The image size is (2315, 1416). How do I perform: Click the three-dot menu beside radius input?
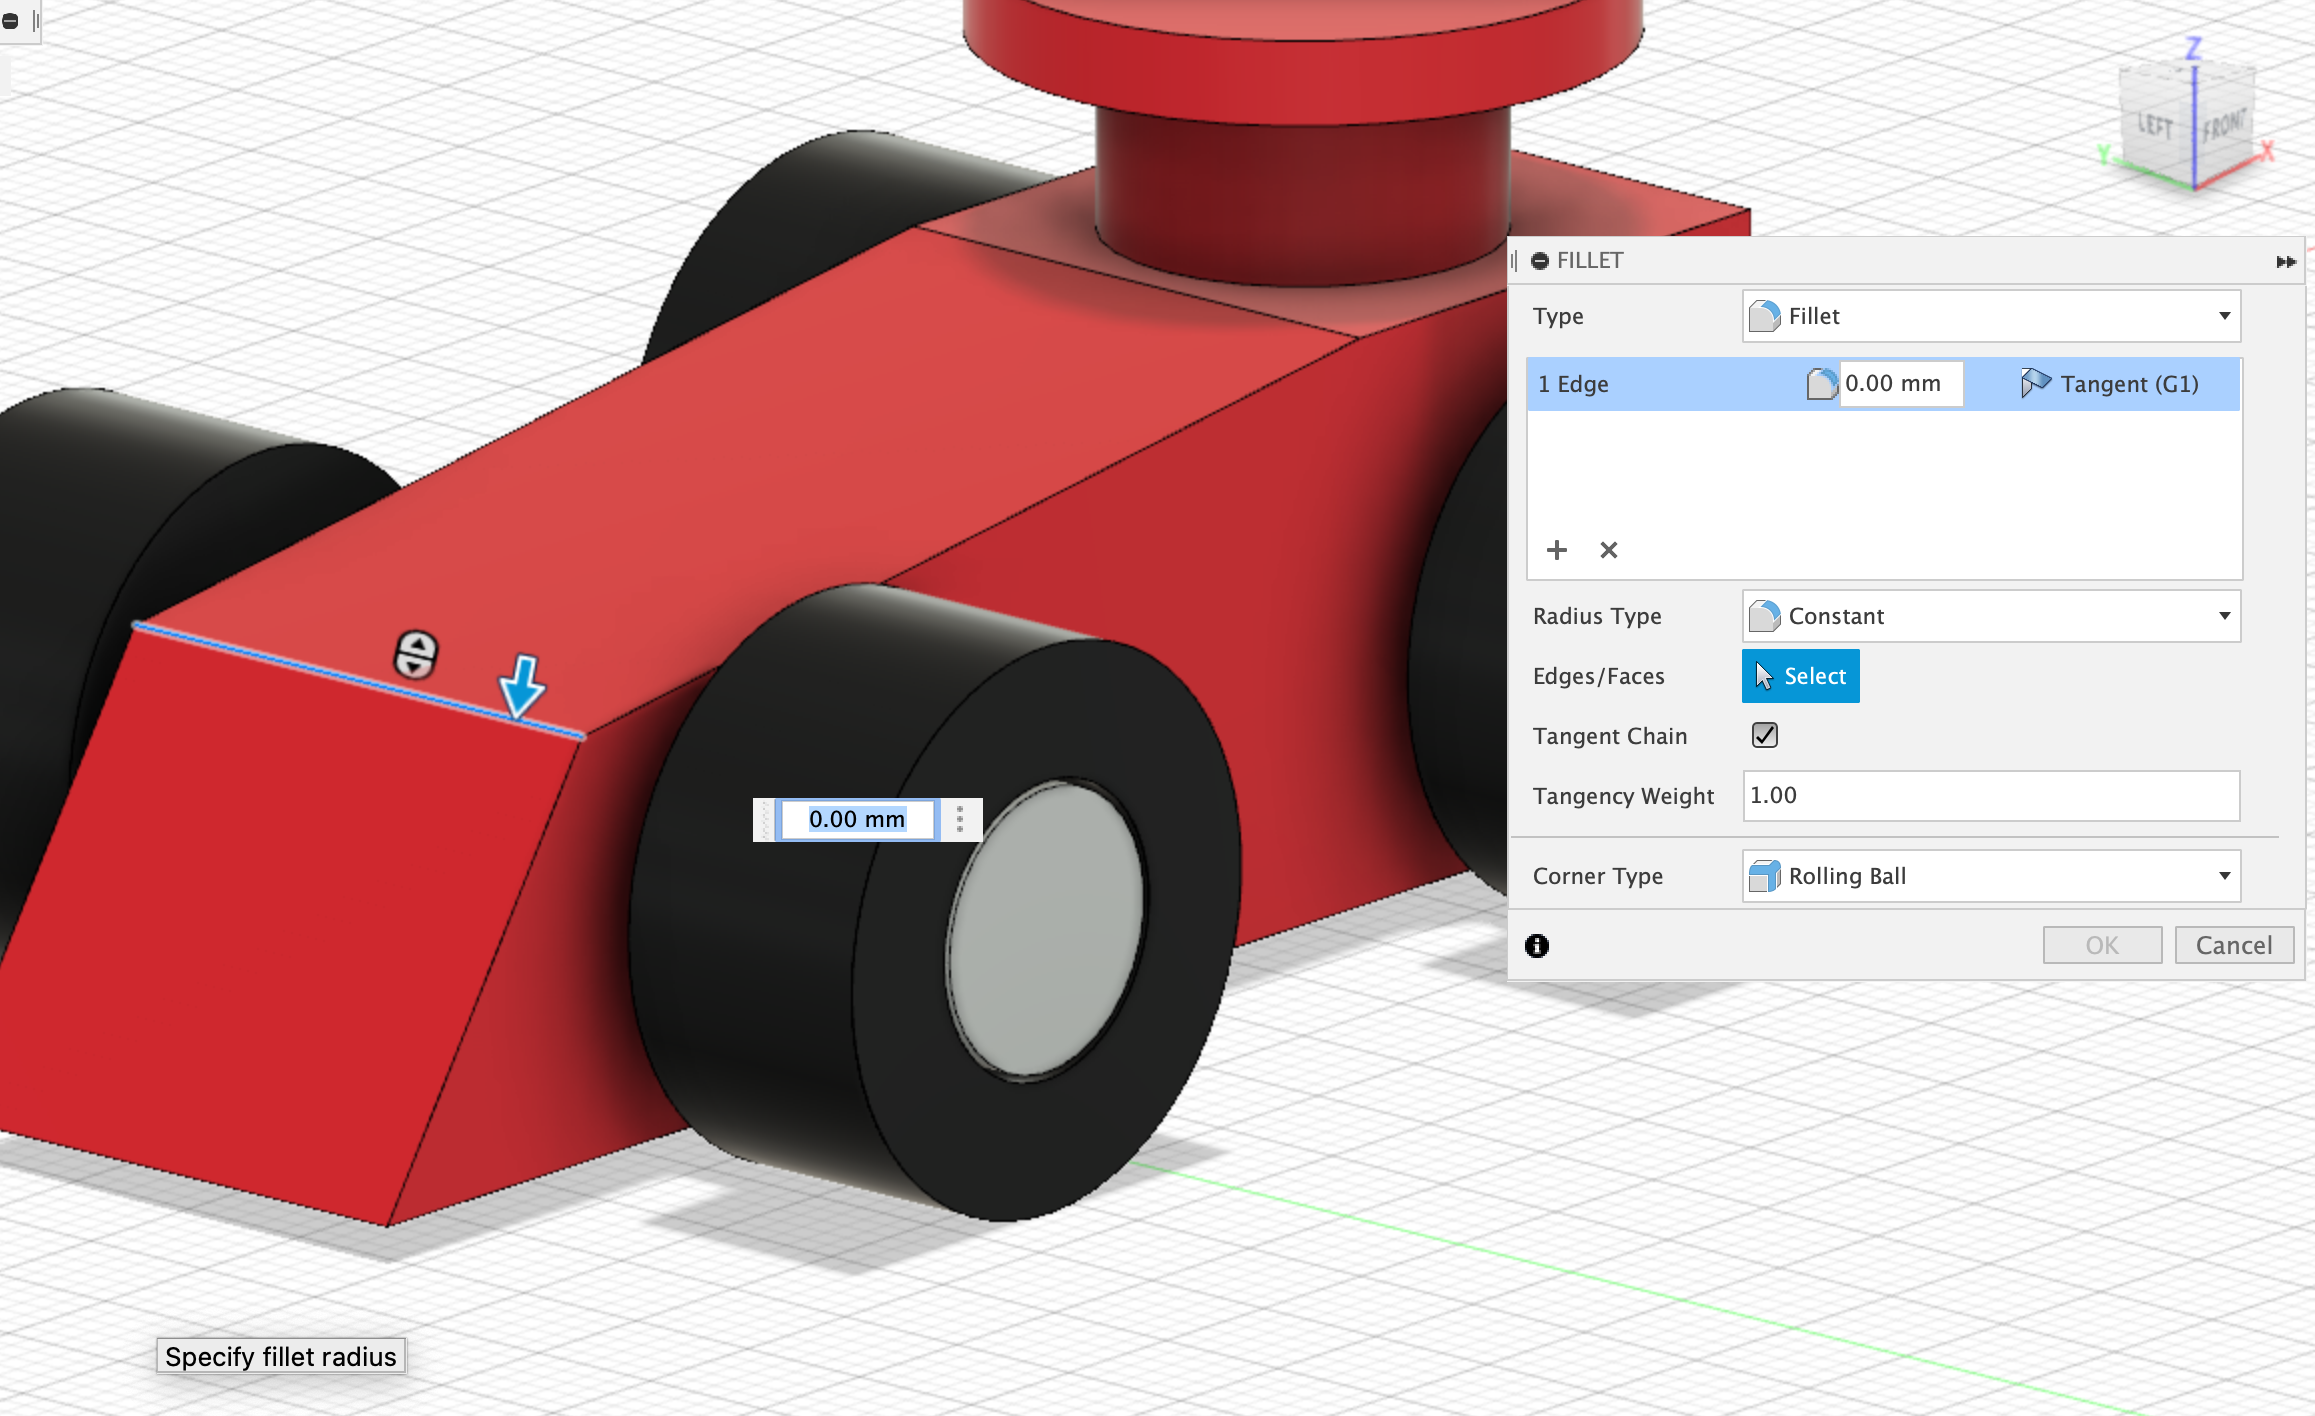tap(960, 820)
